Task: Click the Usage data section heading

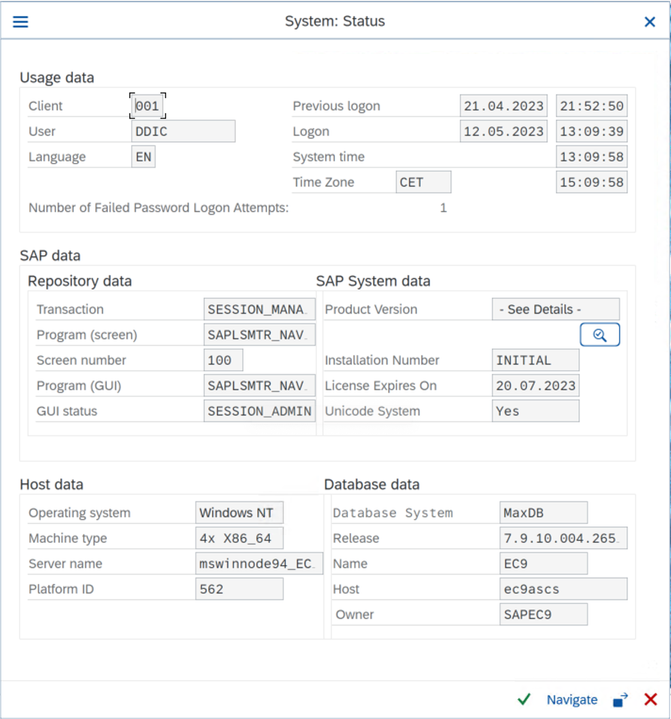Action: (x=57, y=77)
